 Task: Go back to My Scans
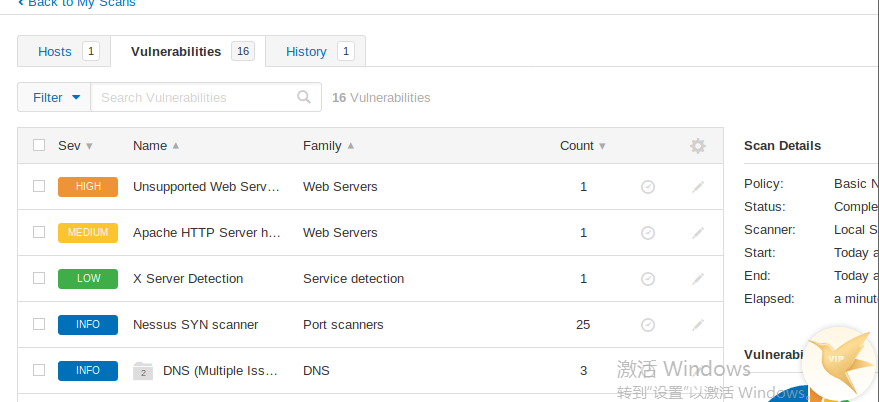[76, 3]
